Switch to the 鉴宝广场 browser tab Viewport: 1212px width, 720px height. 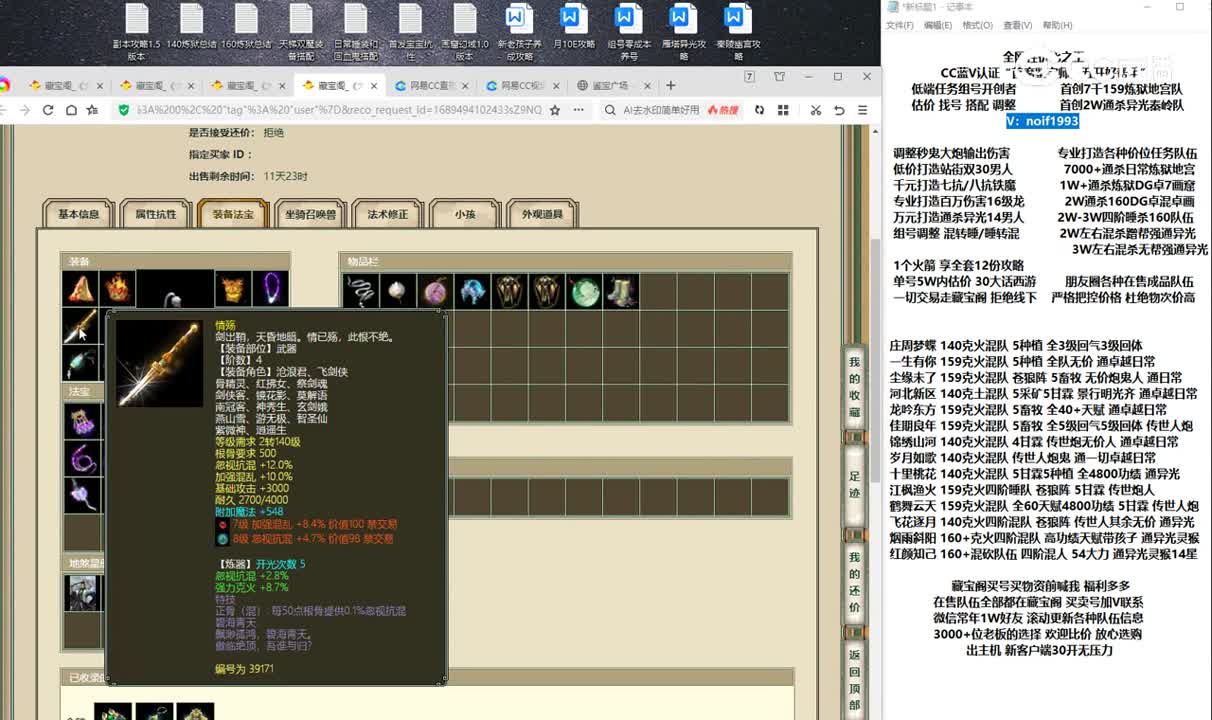coord(613,86)
